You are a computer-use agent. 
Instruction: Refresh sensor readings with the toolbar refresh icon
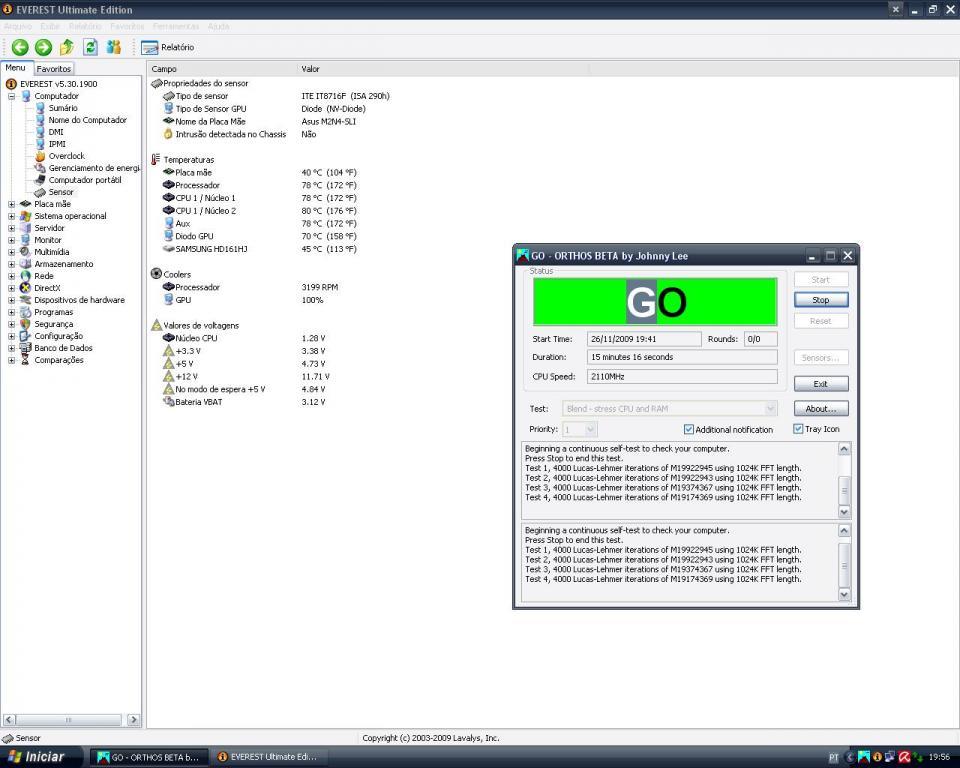point(91,47)
